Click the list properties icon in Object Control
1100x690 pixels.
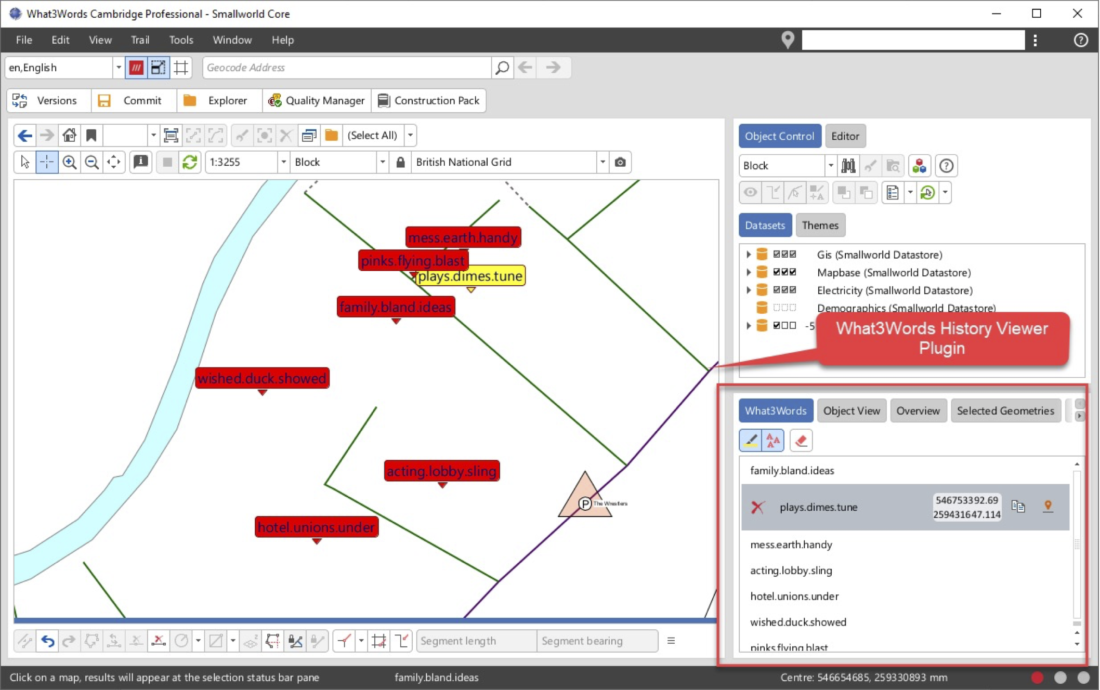click(892, 192)
